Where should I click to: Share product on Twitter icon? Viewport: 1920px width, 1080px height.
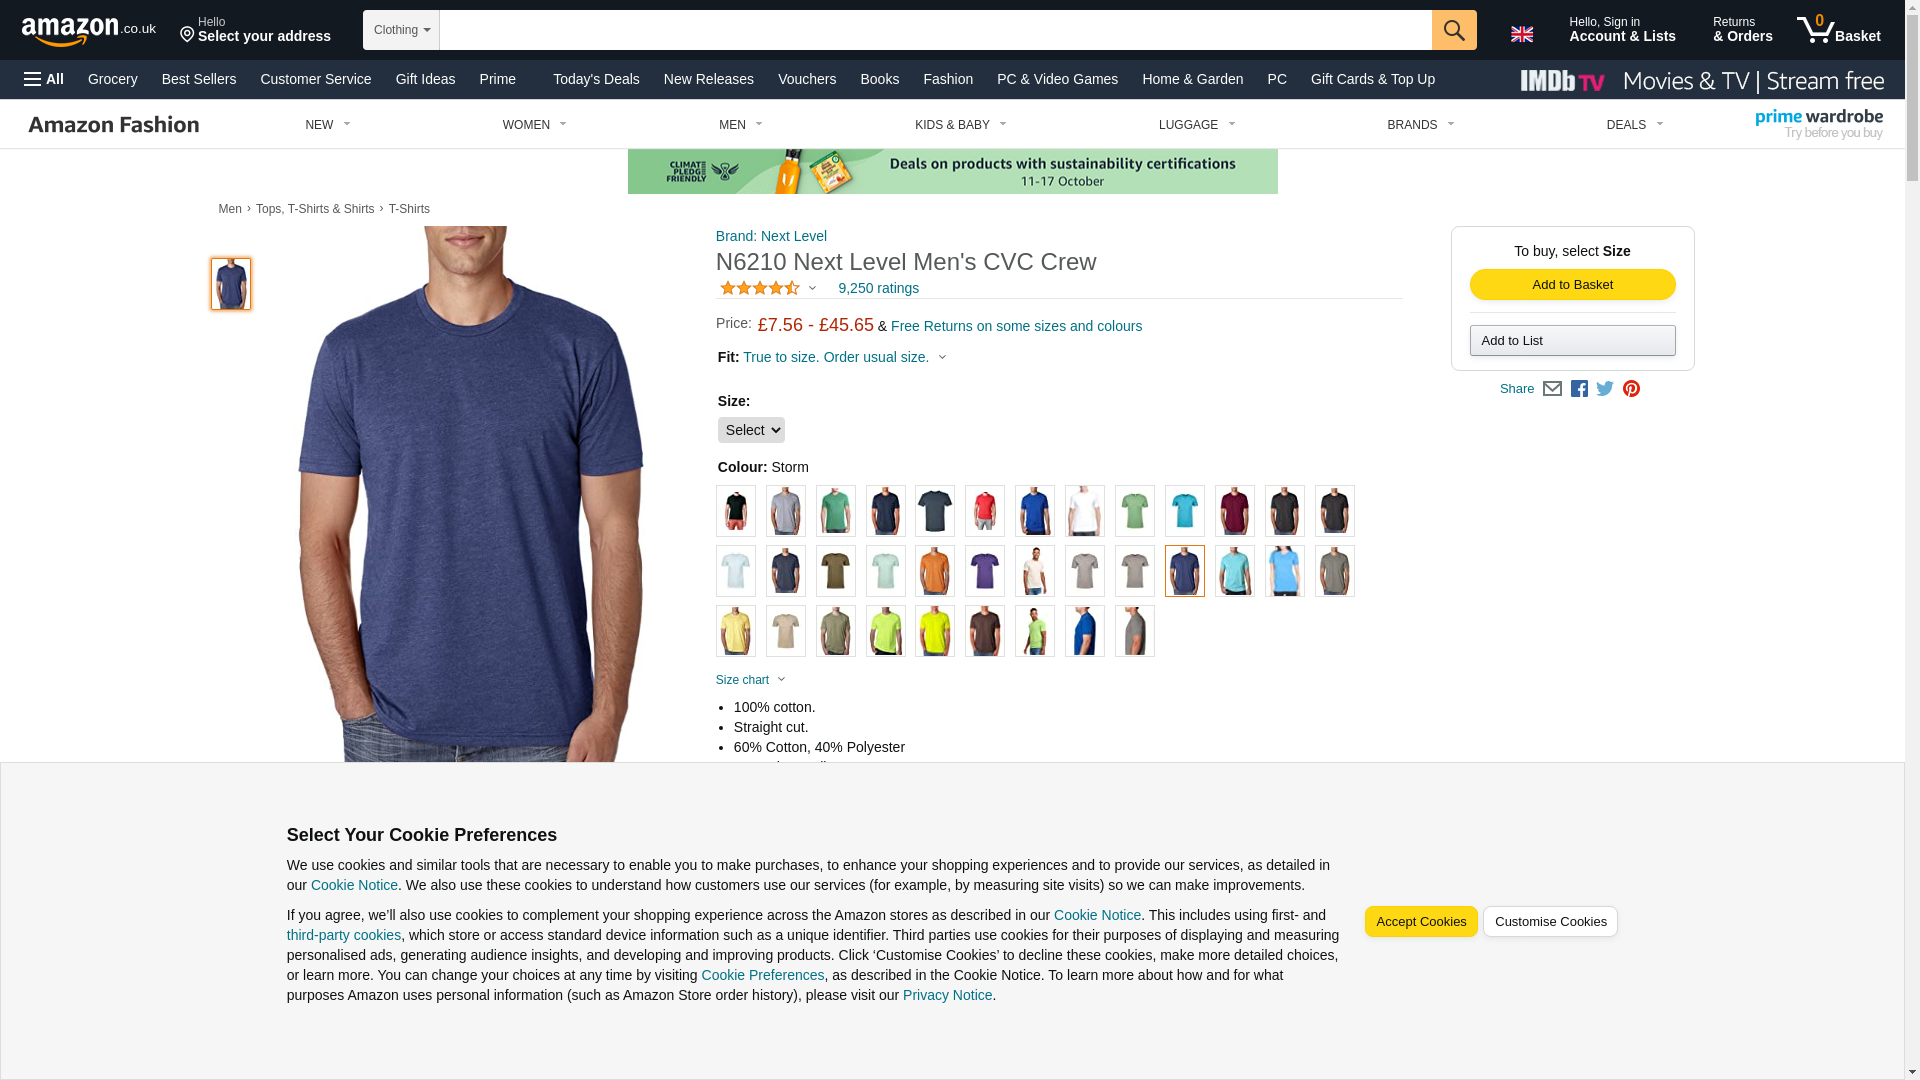[1605, 389]
